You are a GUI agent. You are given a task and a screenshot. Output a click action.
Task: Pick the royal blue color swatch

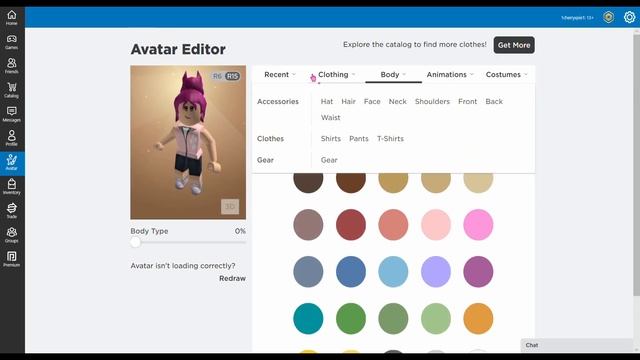(x=351, y=272)
